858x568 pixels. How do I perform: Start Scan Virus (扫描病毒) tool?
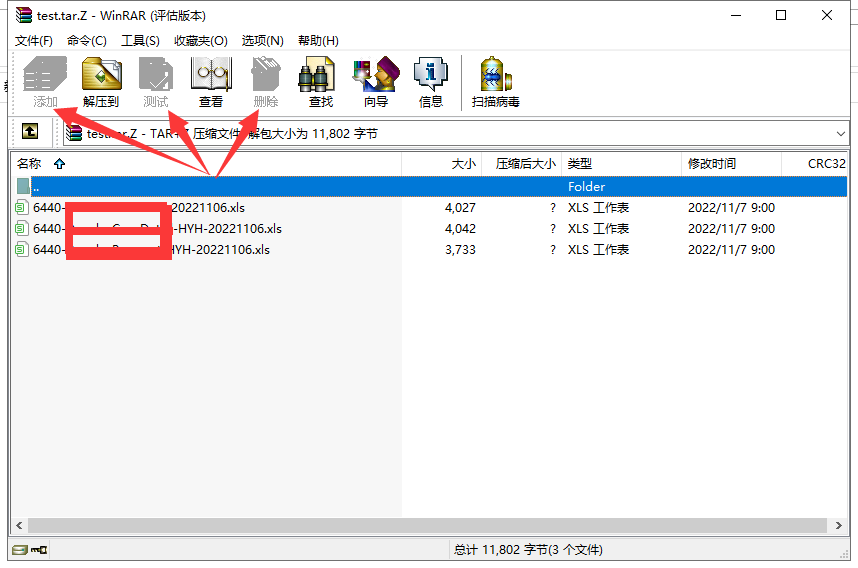click(x=496, y=81)
